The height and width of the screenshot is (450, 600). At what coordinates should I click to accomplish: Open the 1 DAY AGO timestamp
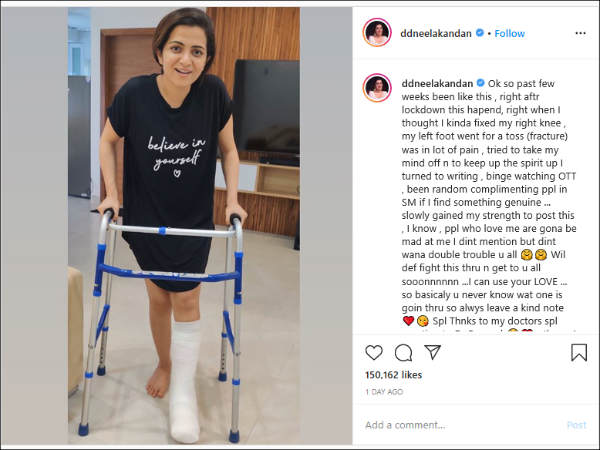click(x=384, y=392)
